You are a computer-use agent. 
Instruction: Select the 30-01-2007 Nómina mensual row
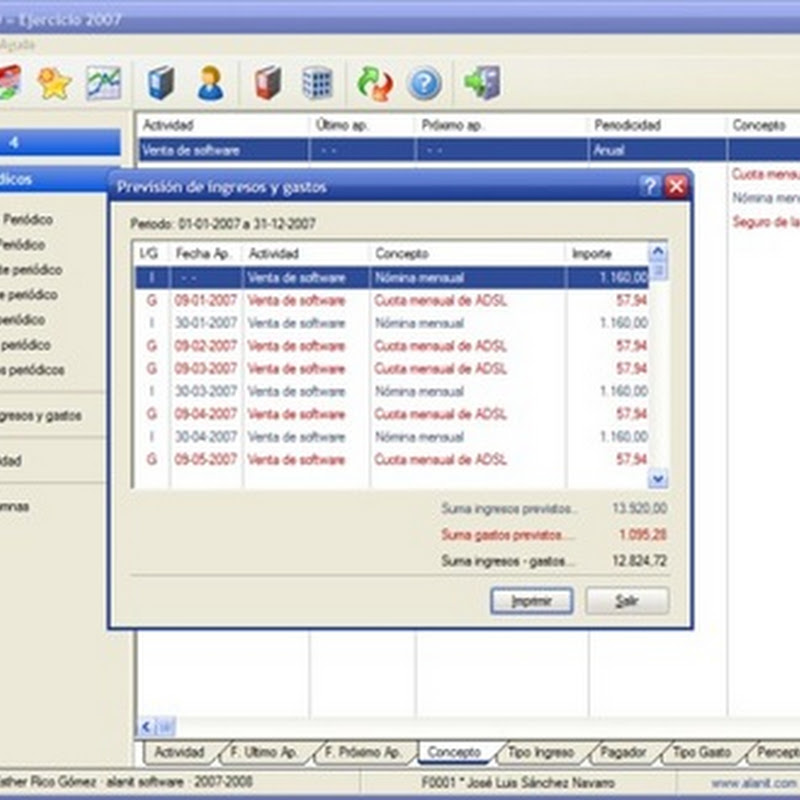pyautogui.click(x=392, y=323)
